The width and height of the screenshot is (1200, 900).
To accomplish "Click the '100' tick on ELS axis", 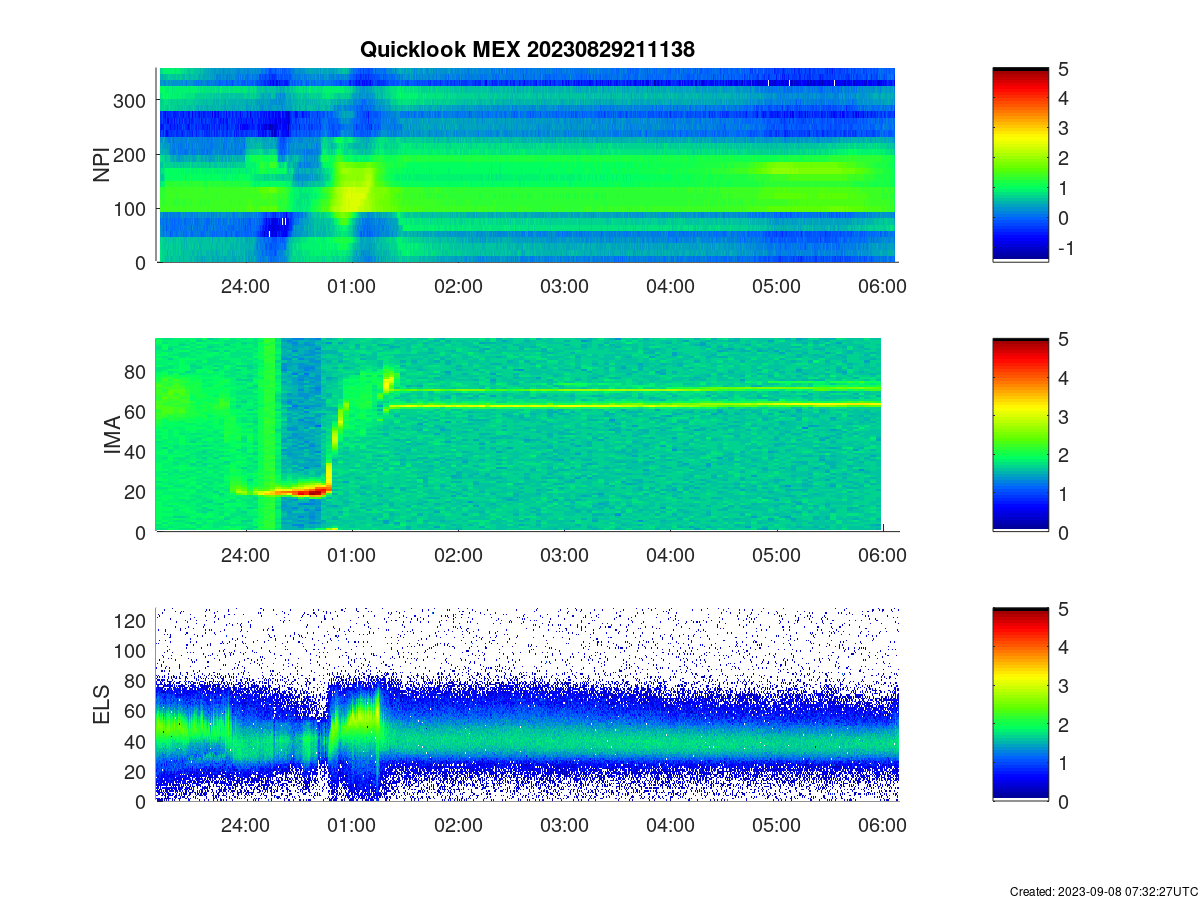I will [x=132, y=651].
